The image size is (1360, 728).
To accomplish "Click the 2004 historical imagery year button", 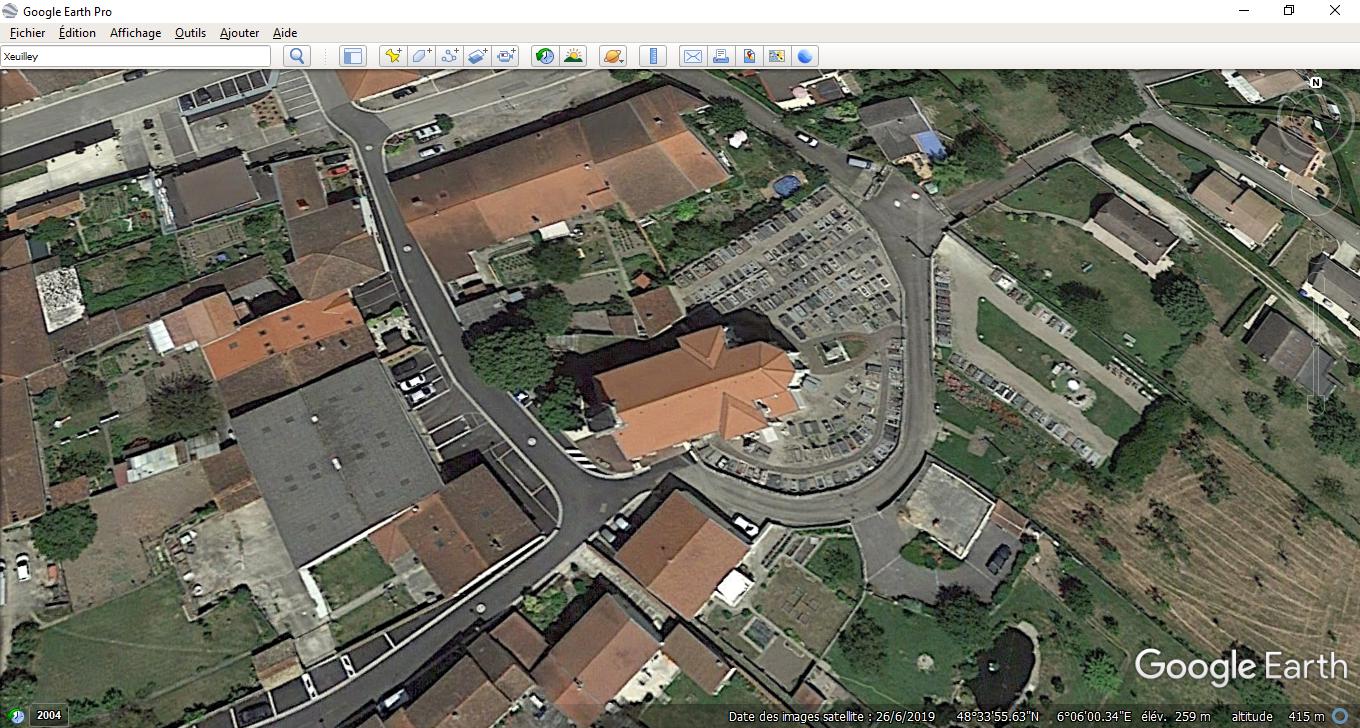I will tap(48, 715).
